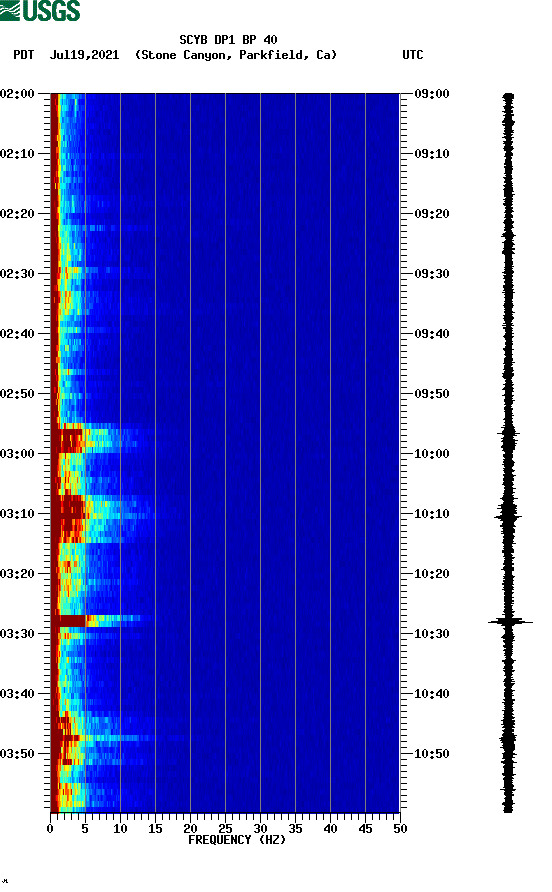Screen dimensions: 552x892
Task: Select the title text 'SCYB DP1 BP 40'
Action: point(228,40)
